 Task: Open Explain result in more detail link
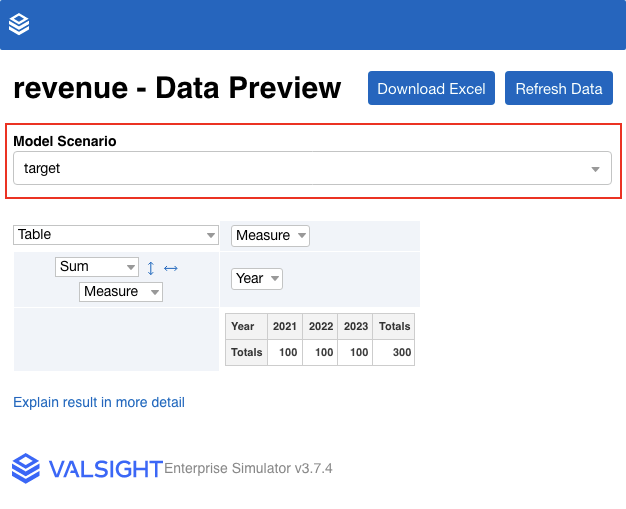(x=99, y=402)
